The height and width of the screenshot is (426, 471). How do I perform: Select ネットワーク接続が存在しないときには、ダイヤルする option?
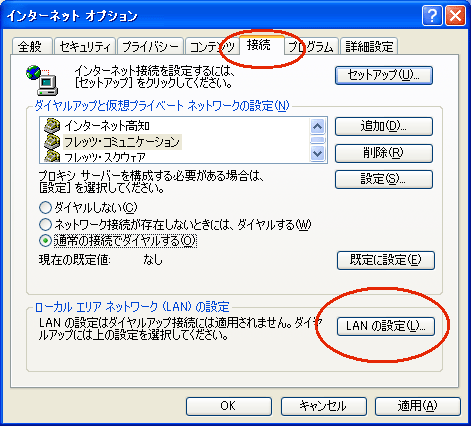pos(45,224)
